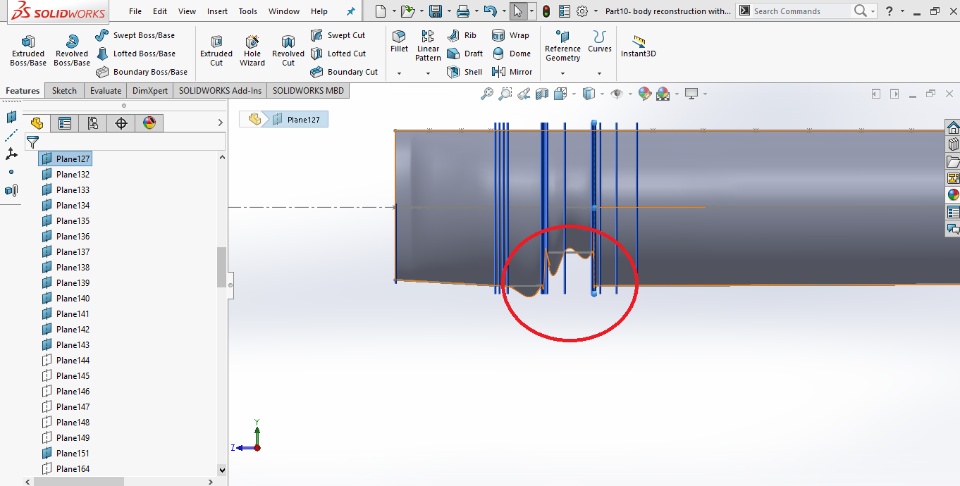Screen dimensions: 960x486
Task: Switch to SOLIDWORKS Add-Ins tab
Action: point(220,91)
